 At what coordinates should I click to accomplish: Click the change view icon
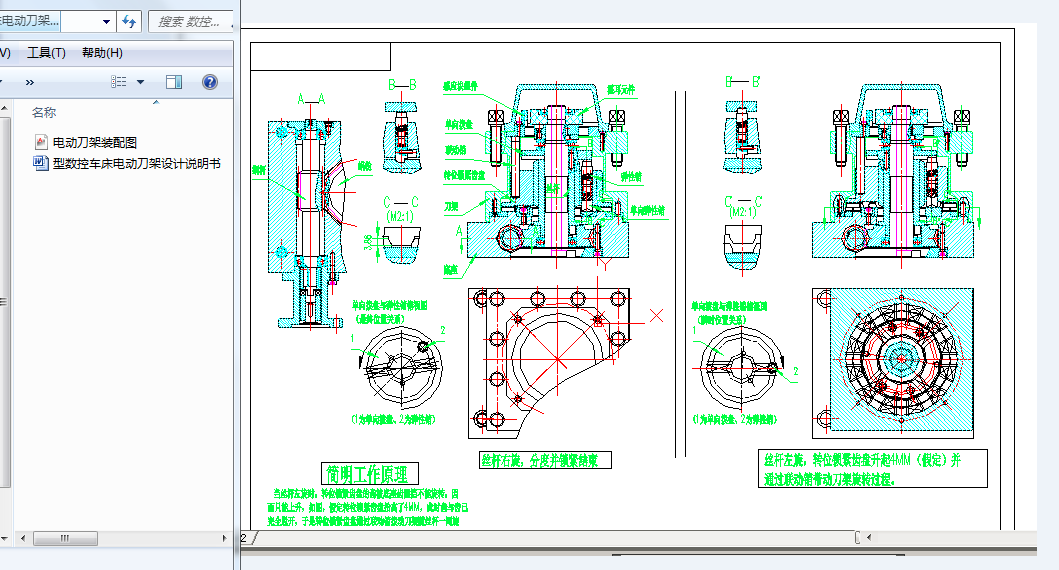point(118,82)
